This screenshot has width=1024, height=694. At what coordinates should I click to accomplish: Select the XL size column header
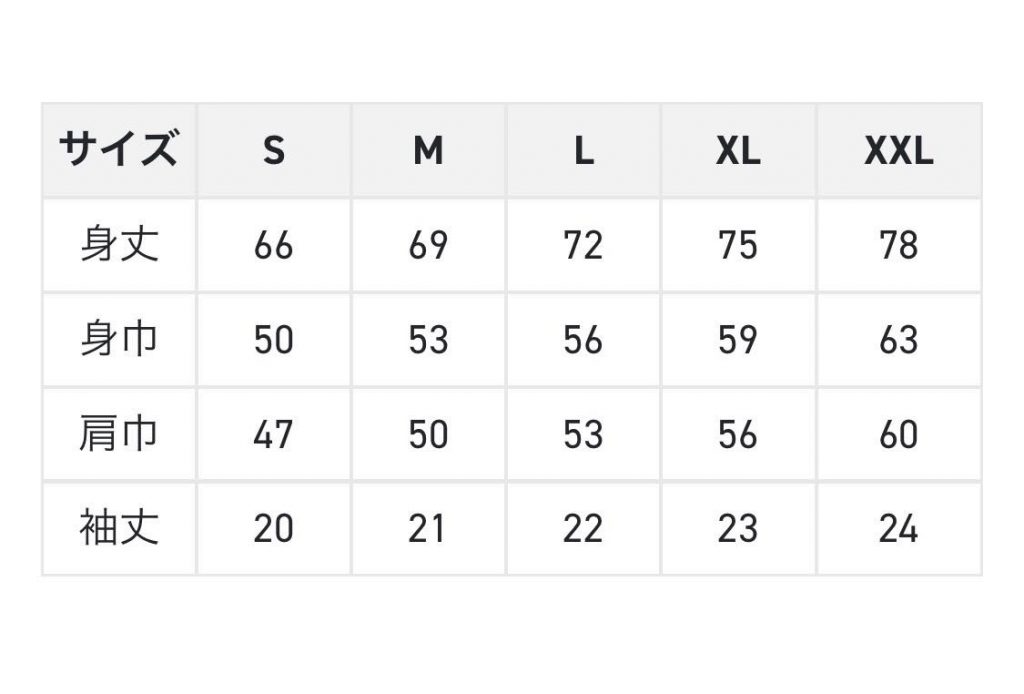(x=738, y=150)
